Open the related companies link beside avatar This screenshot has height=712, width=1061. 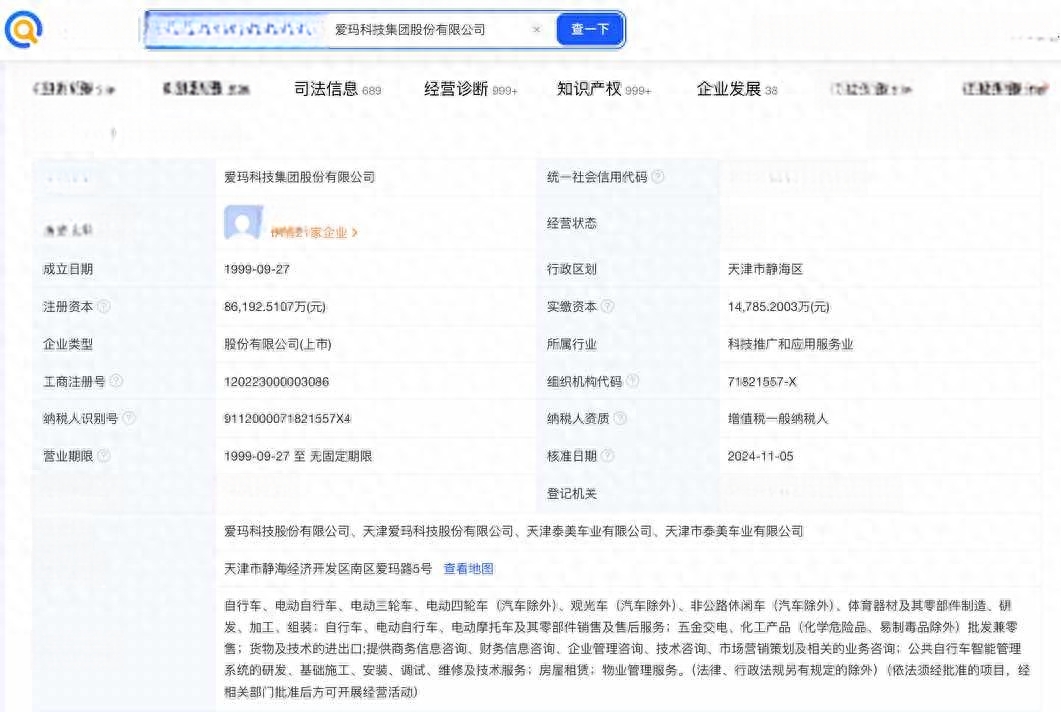[x=314, y=232]
